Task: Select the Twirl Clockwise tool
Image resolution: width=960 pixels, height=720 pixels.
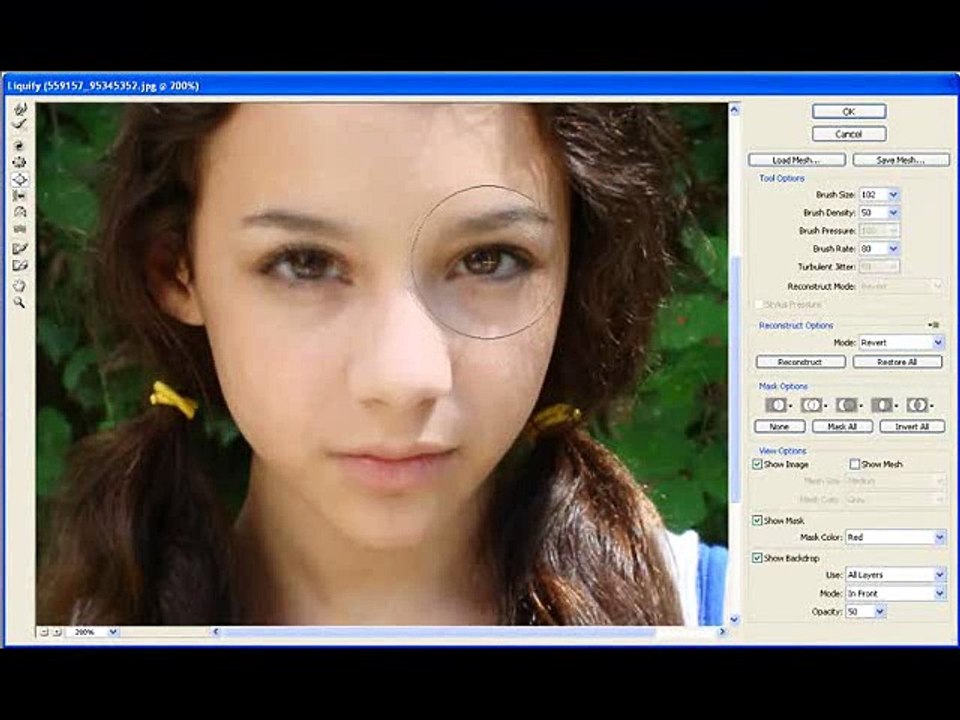Action: [x=20, y=146]
